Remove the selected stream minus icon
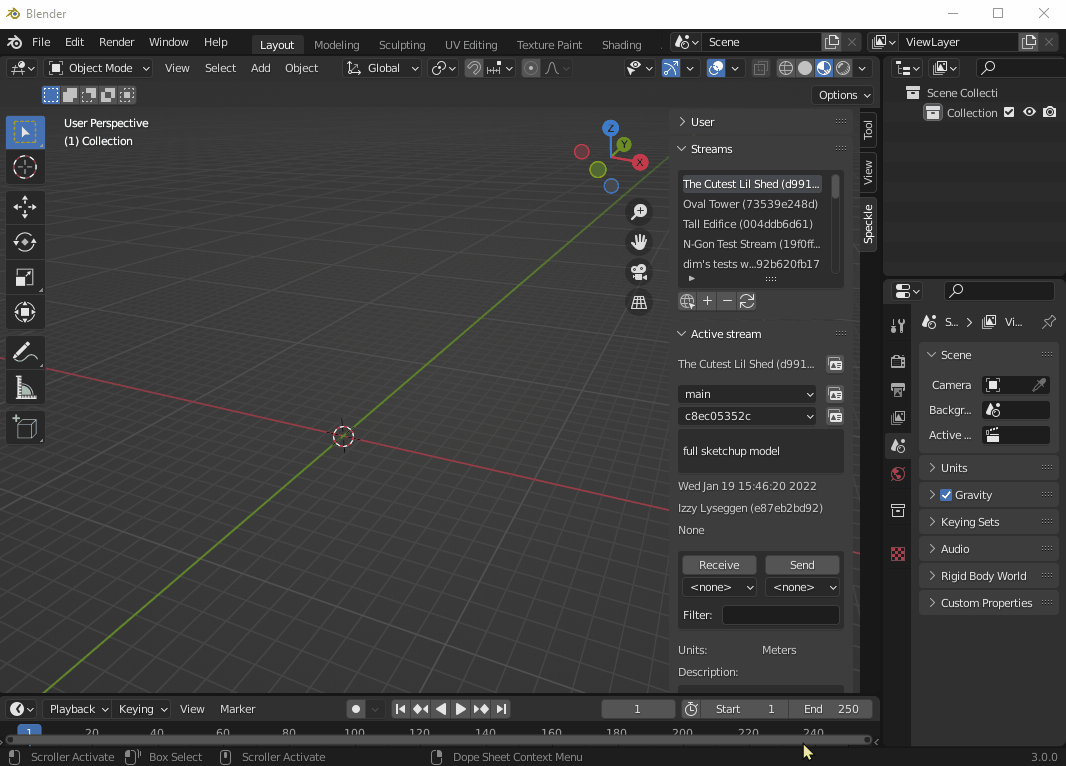 coord(727,301)
